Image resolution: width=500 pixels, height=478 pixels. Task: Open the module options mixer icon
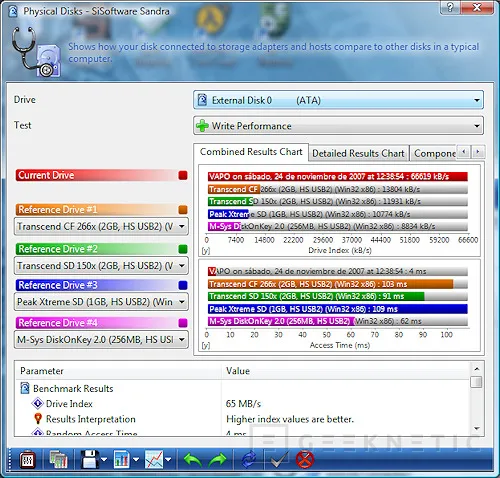pyautogui.click(x=28, y=460)
